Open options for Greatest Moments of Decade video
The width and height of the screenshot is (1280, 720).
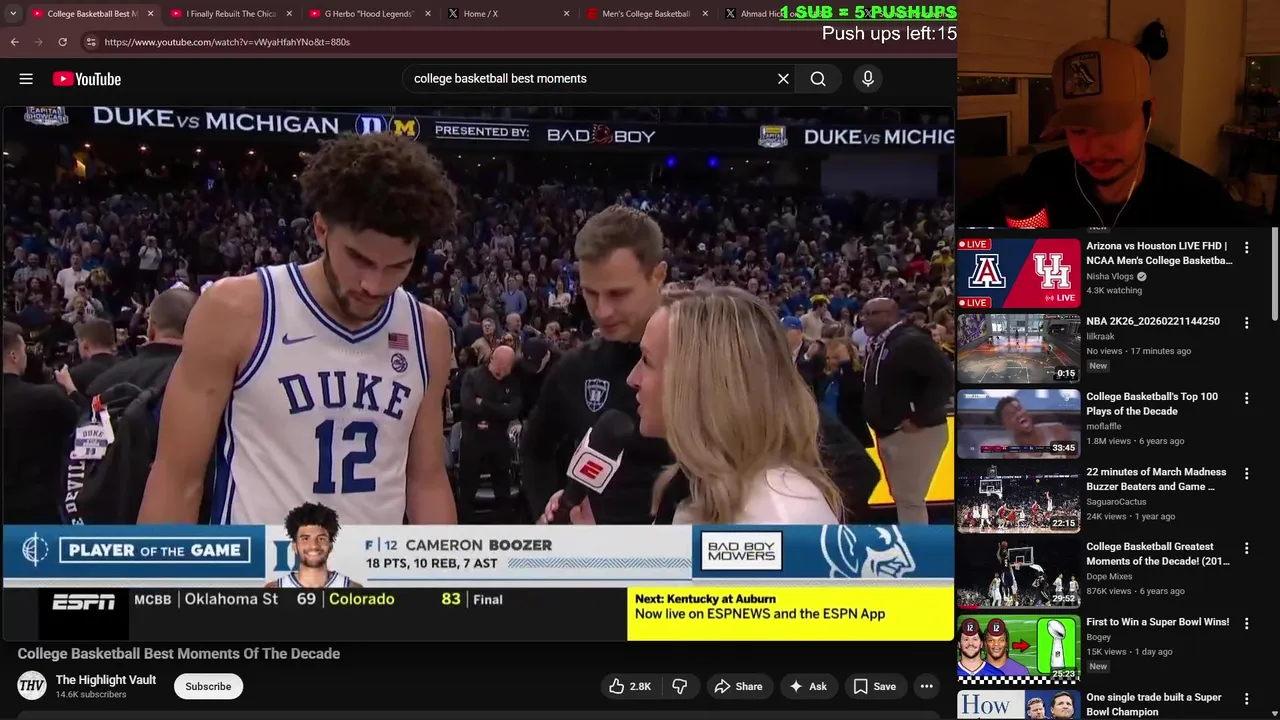[1246, 548]
